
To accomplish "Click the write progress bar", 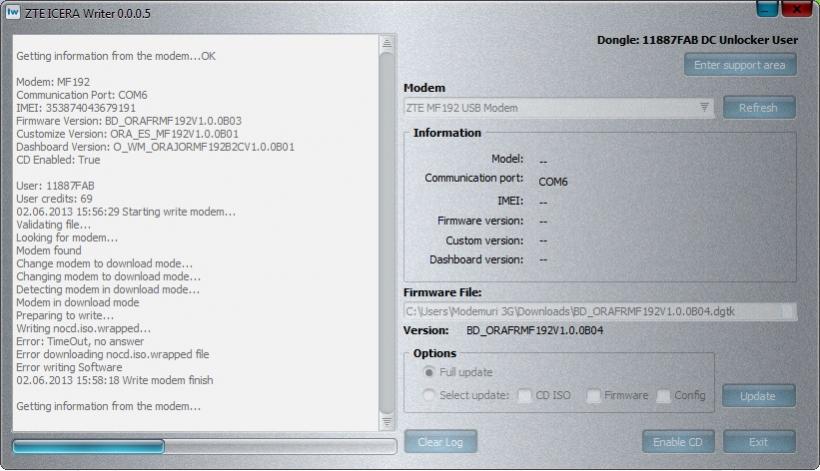I will click(x=204, y=446).
